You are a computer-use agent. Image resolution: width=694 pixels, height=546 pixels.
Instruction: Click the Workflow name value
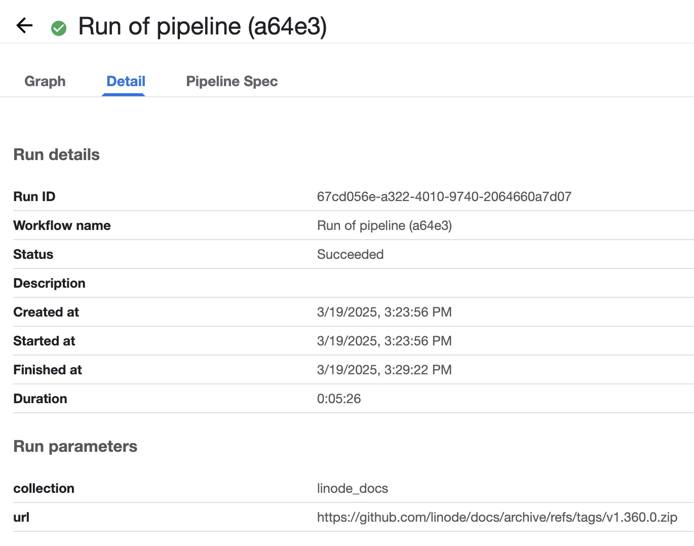(x=384, y=226)
